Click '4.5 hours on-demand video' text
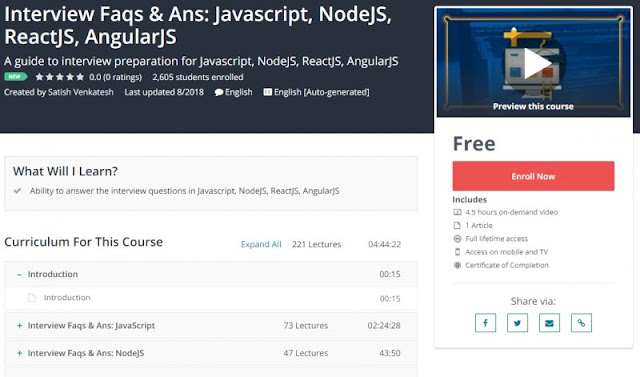 [511, 212]
